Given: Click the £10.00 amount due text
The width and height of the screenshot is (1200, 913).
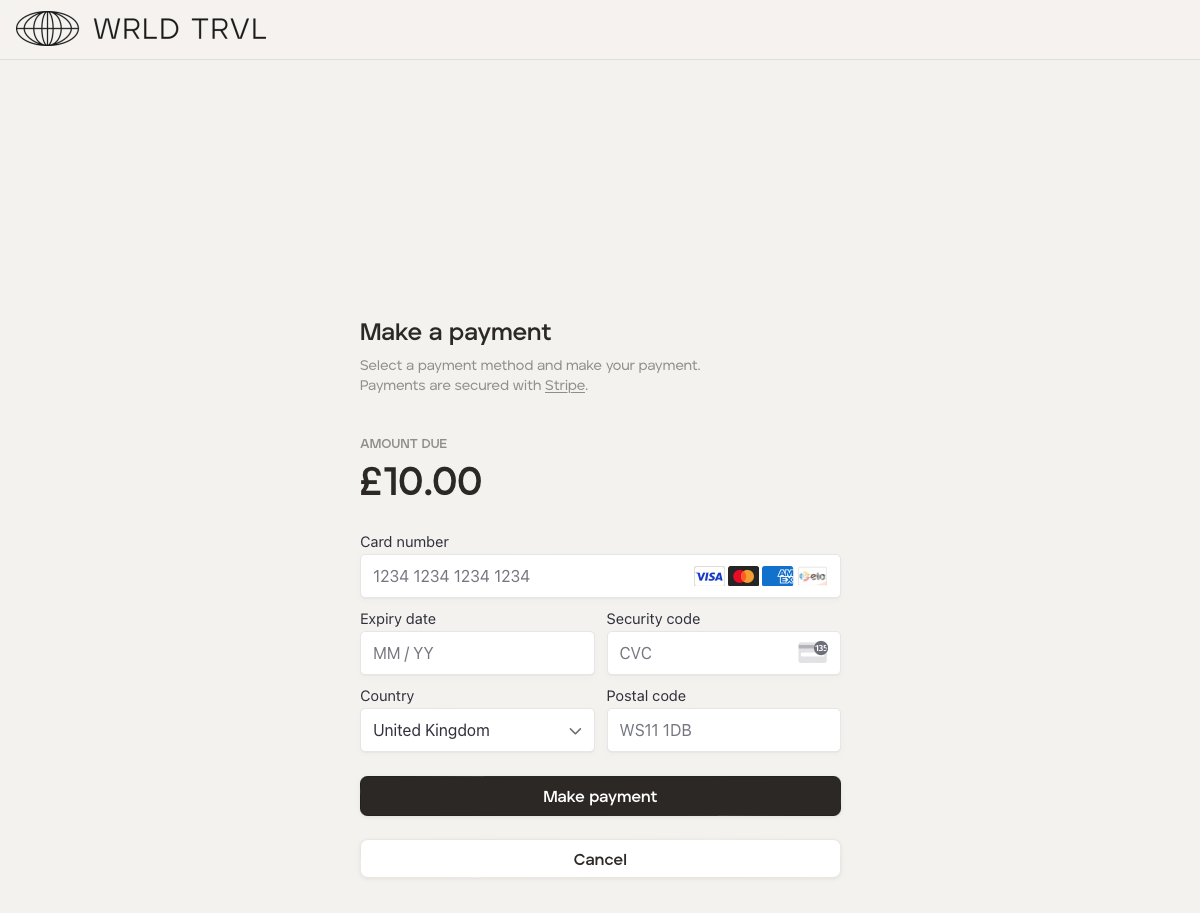Looking at the screenshot, I should pyautogui.click(x=421, y=482).
